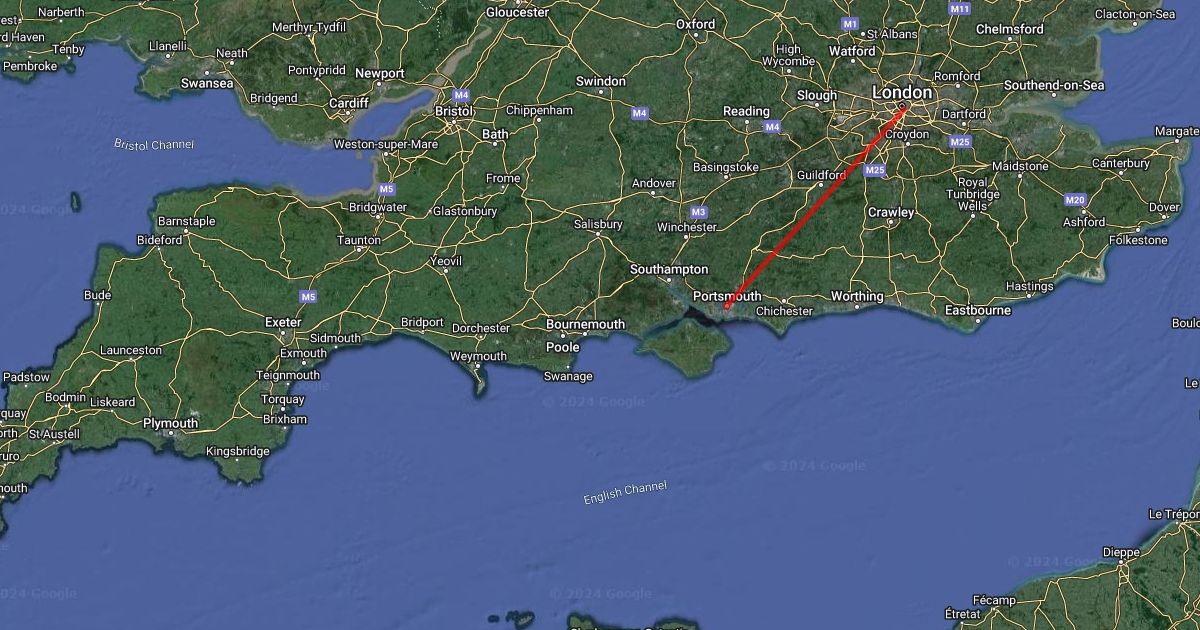Click the M5 shield above Bridgwater
The width and height of the screenshot is (1200, 630).
point(387,189)
